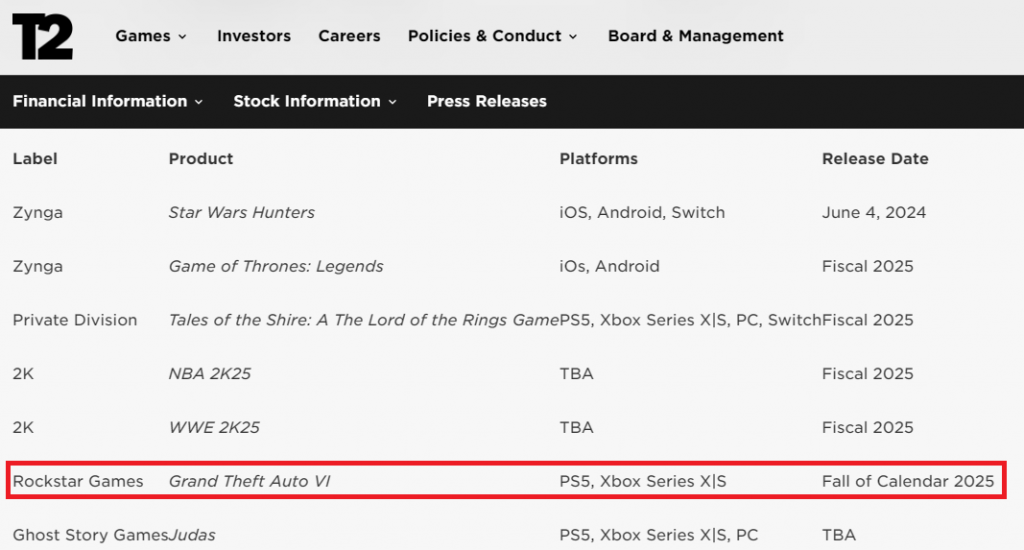Open the Investors page
This screenshot has height=550, width=1024.
254,36
